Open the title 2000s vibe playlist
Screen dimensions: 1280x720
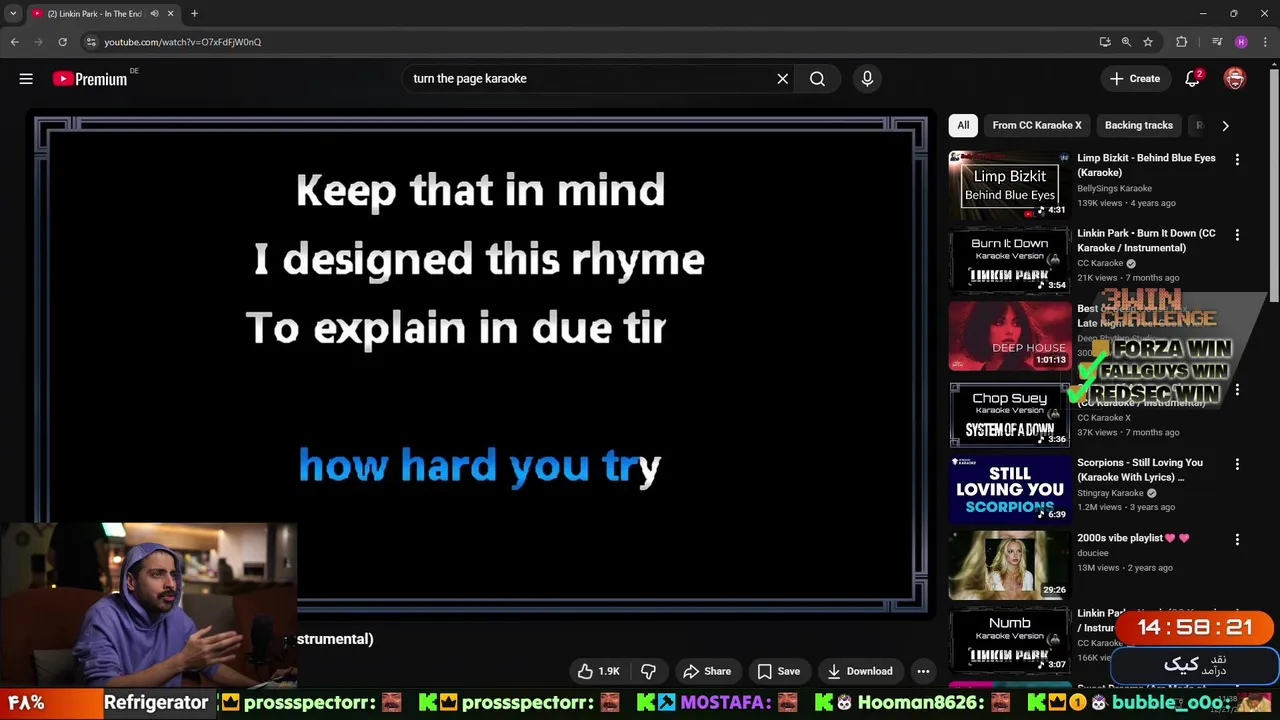[1133, 538]
